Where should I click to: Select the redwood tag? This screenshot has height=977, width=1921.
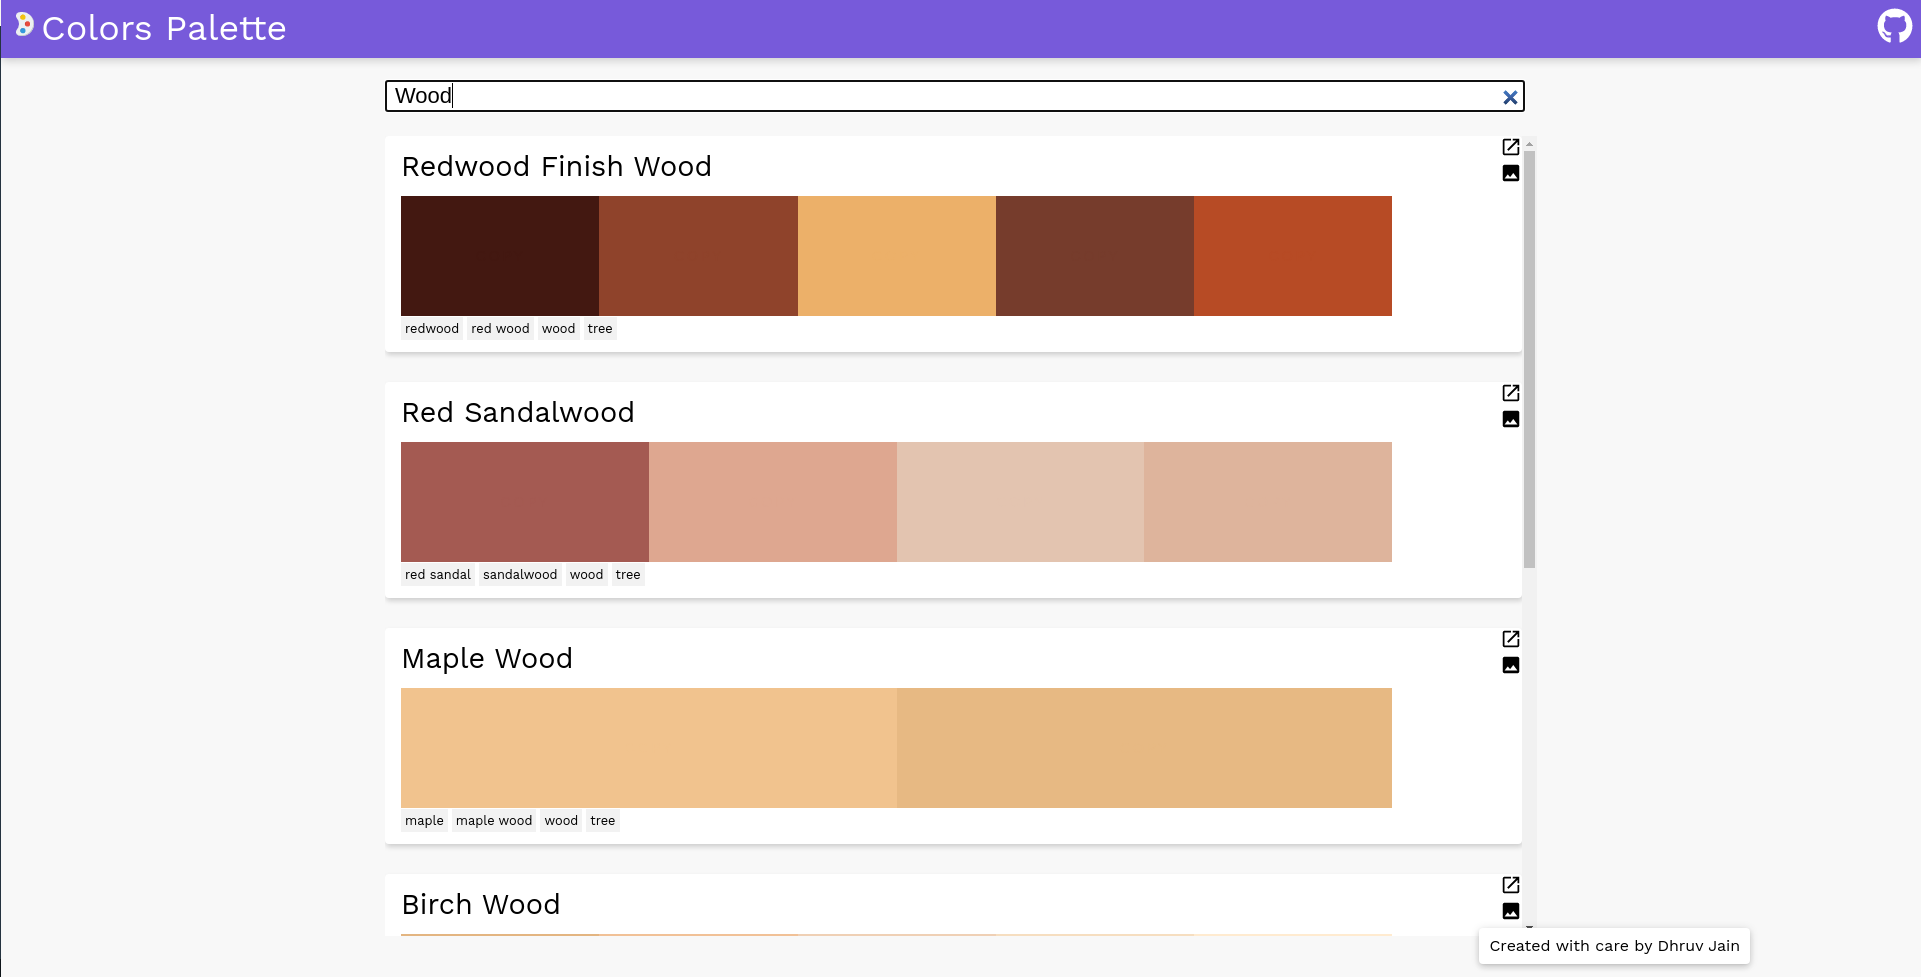431,328
